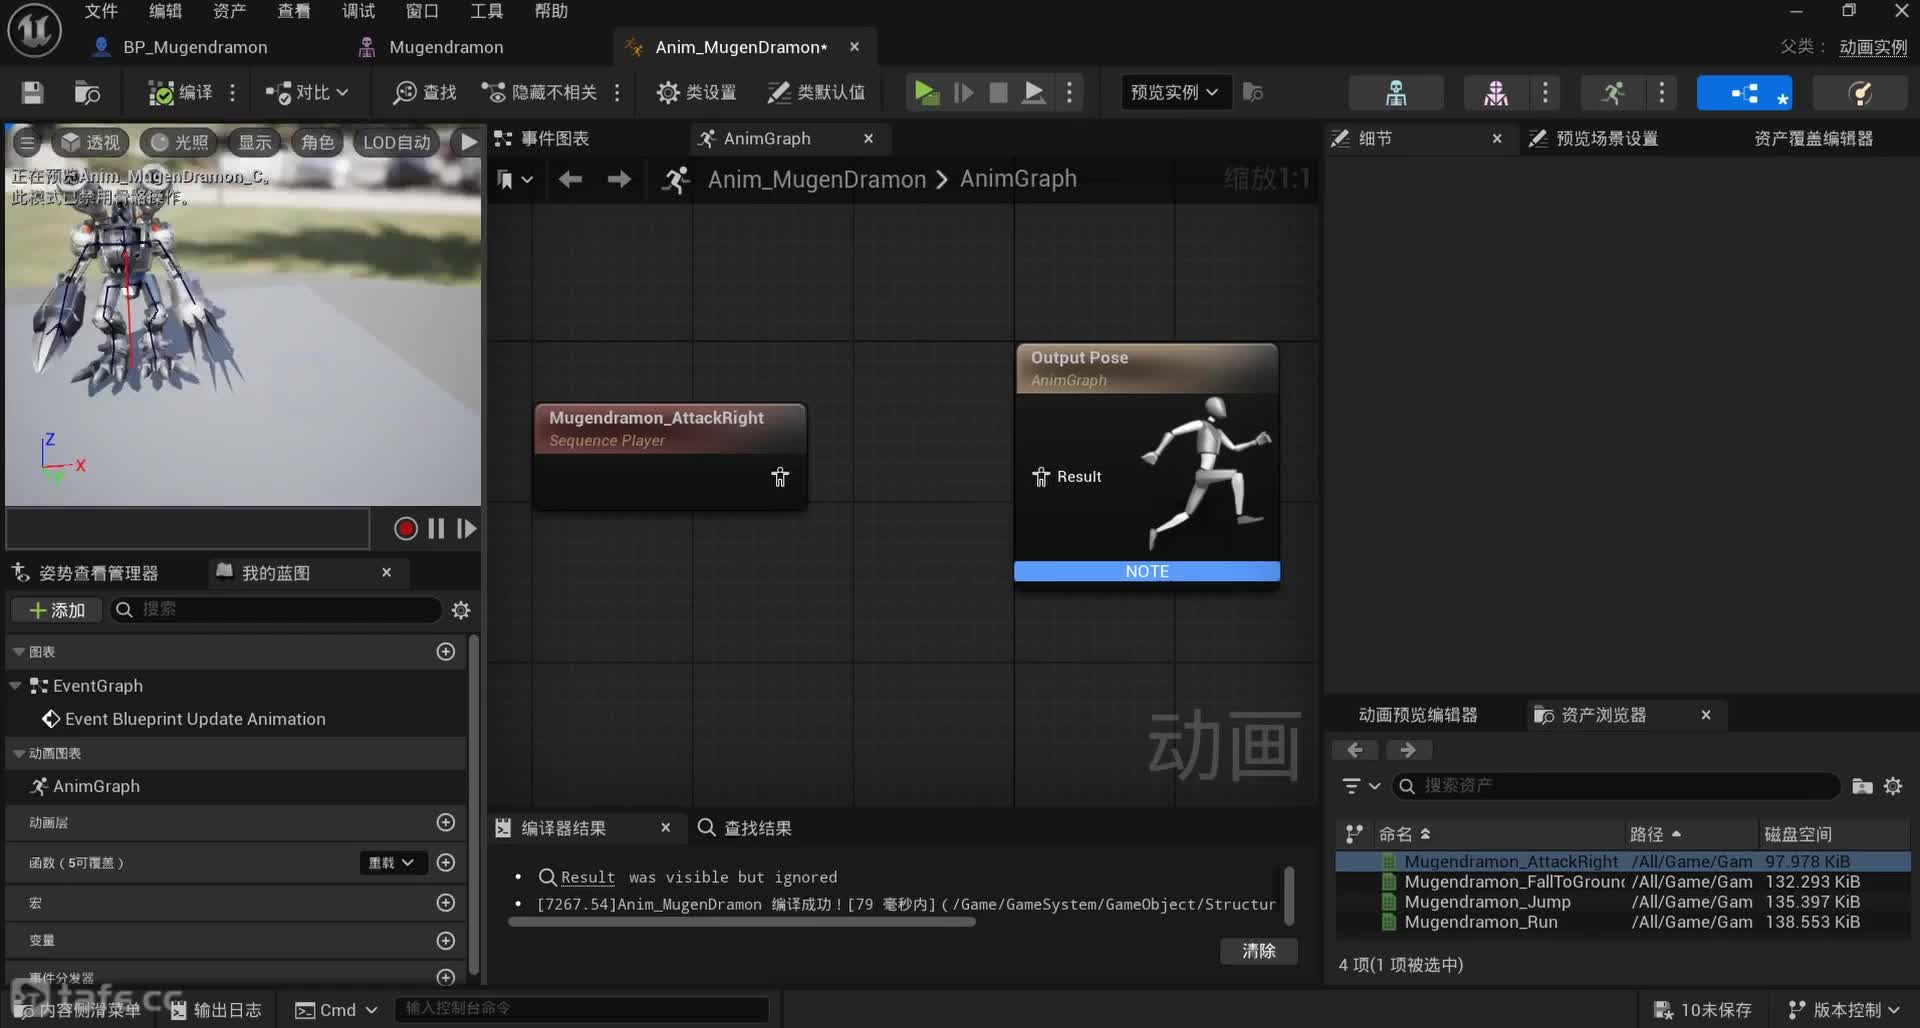This screenshot has width=1920, height=1028.
Task: Click the Clear (清除) button in compiler results
Action: pyautogui.click(x=1258, y=951)
